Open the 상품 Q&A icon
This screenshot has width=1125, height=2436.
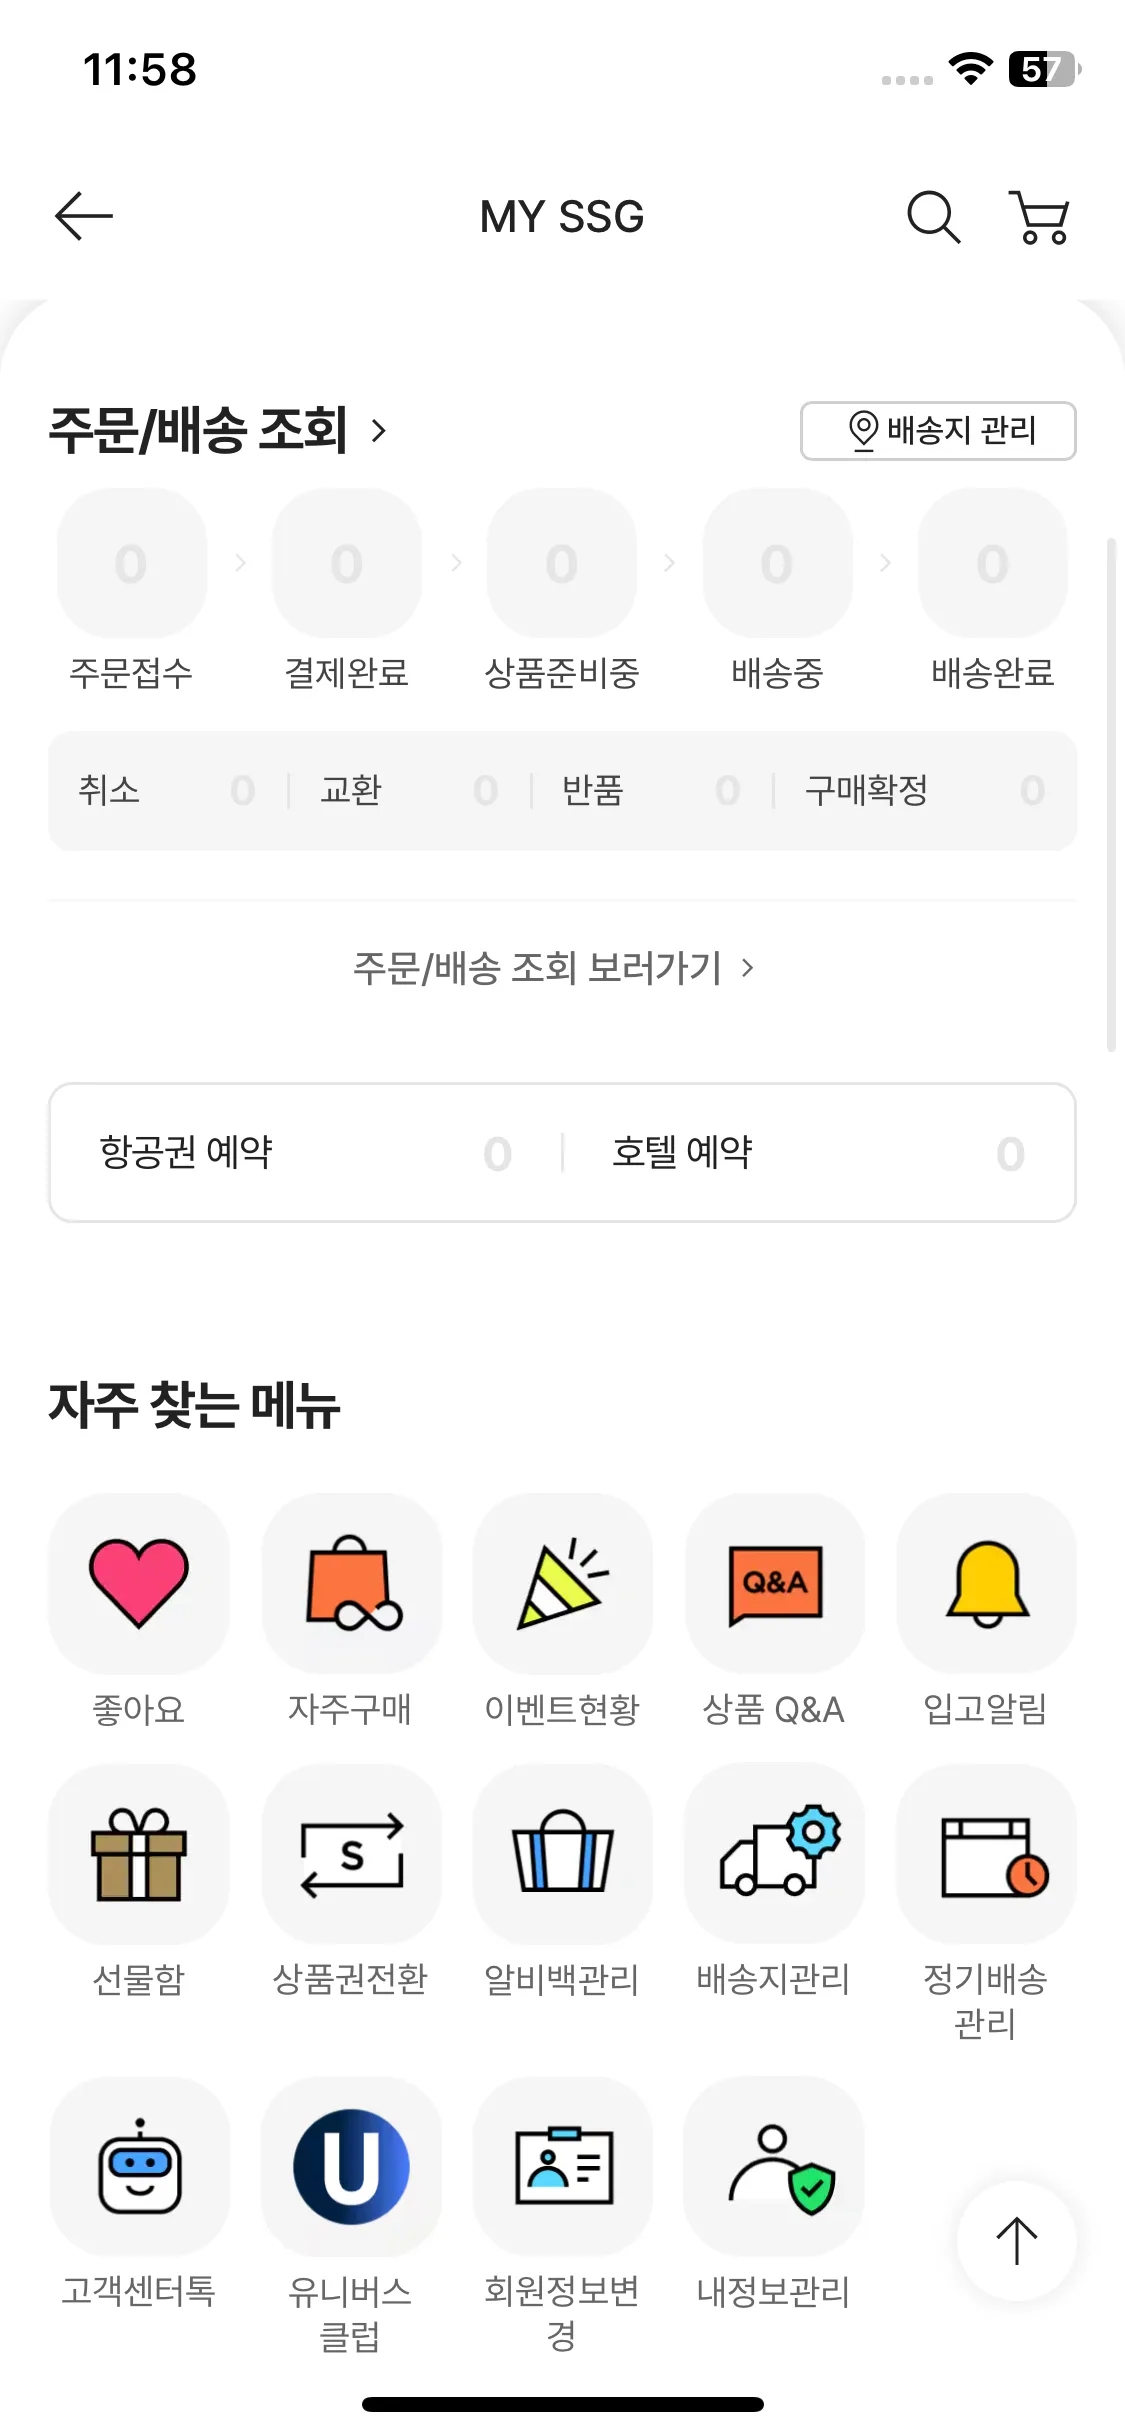coord(775,1583)
